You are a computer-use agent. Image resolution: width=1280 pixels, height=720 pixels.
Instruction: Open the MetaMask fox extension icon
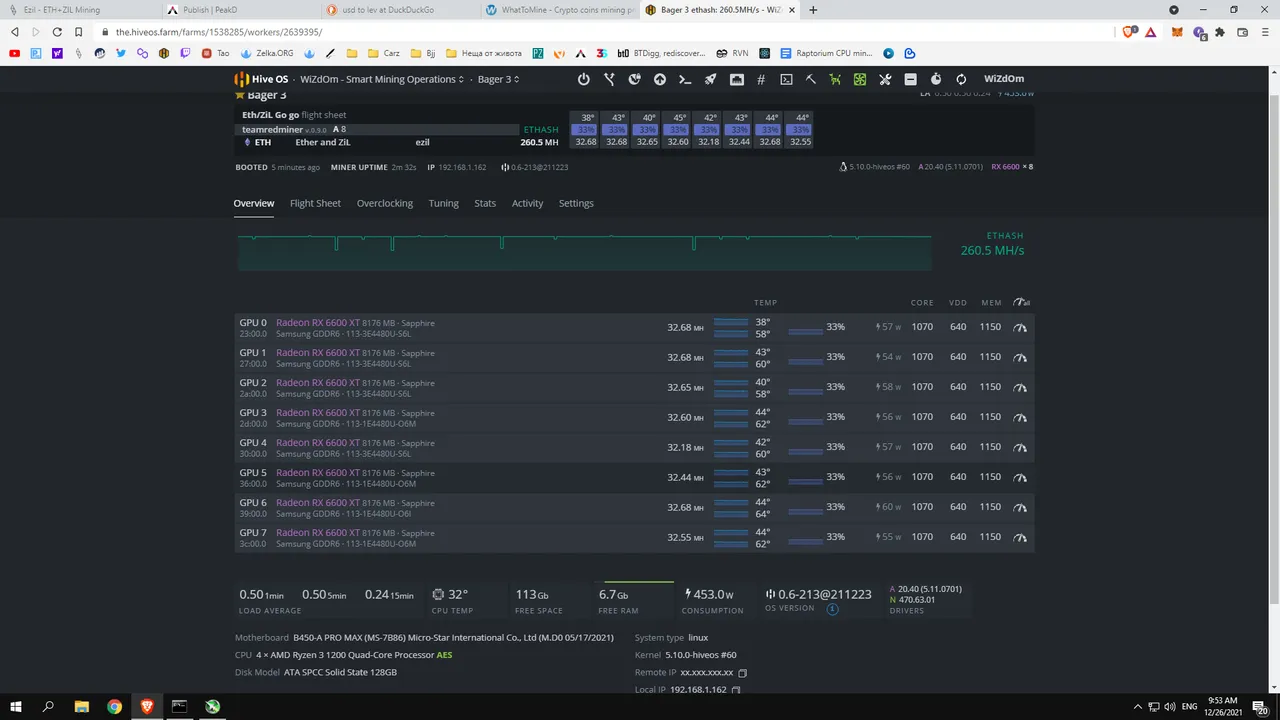click(x=1177, y=32)
